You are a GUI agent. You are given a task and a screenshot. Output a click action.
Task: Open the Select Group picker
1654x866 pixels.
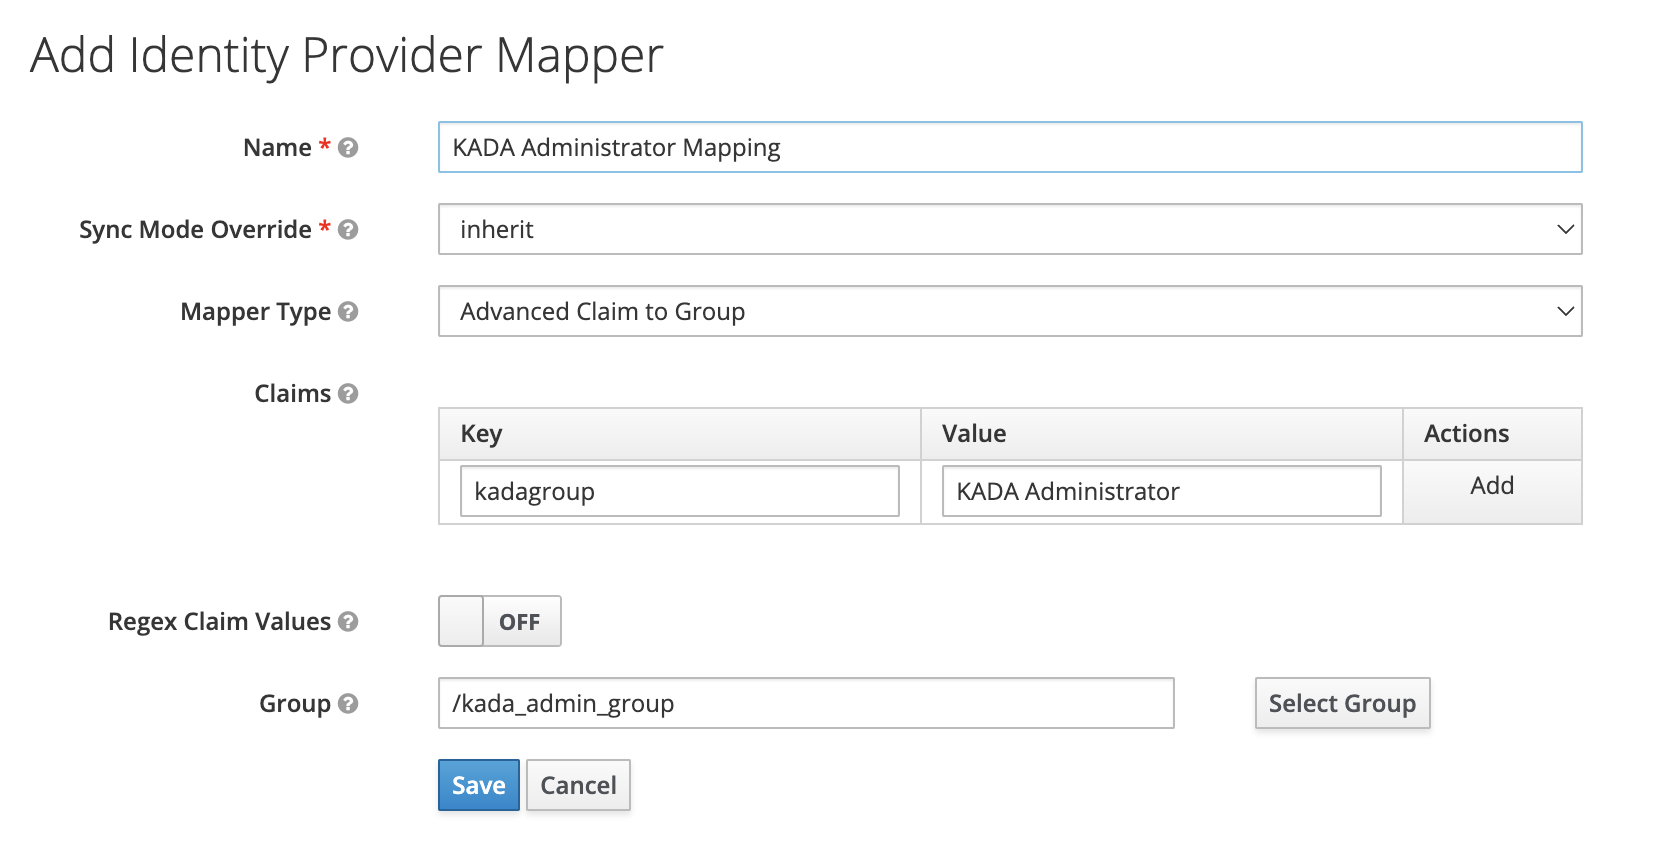point(1341,704)
